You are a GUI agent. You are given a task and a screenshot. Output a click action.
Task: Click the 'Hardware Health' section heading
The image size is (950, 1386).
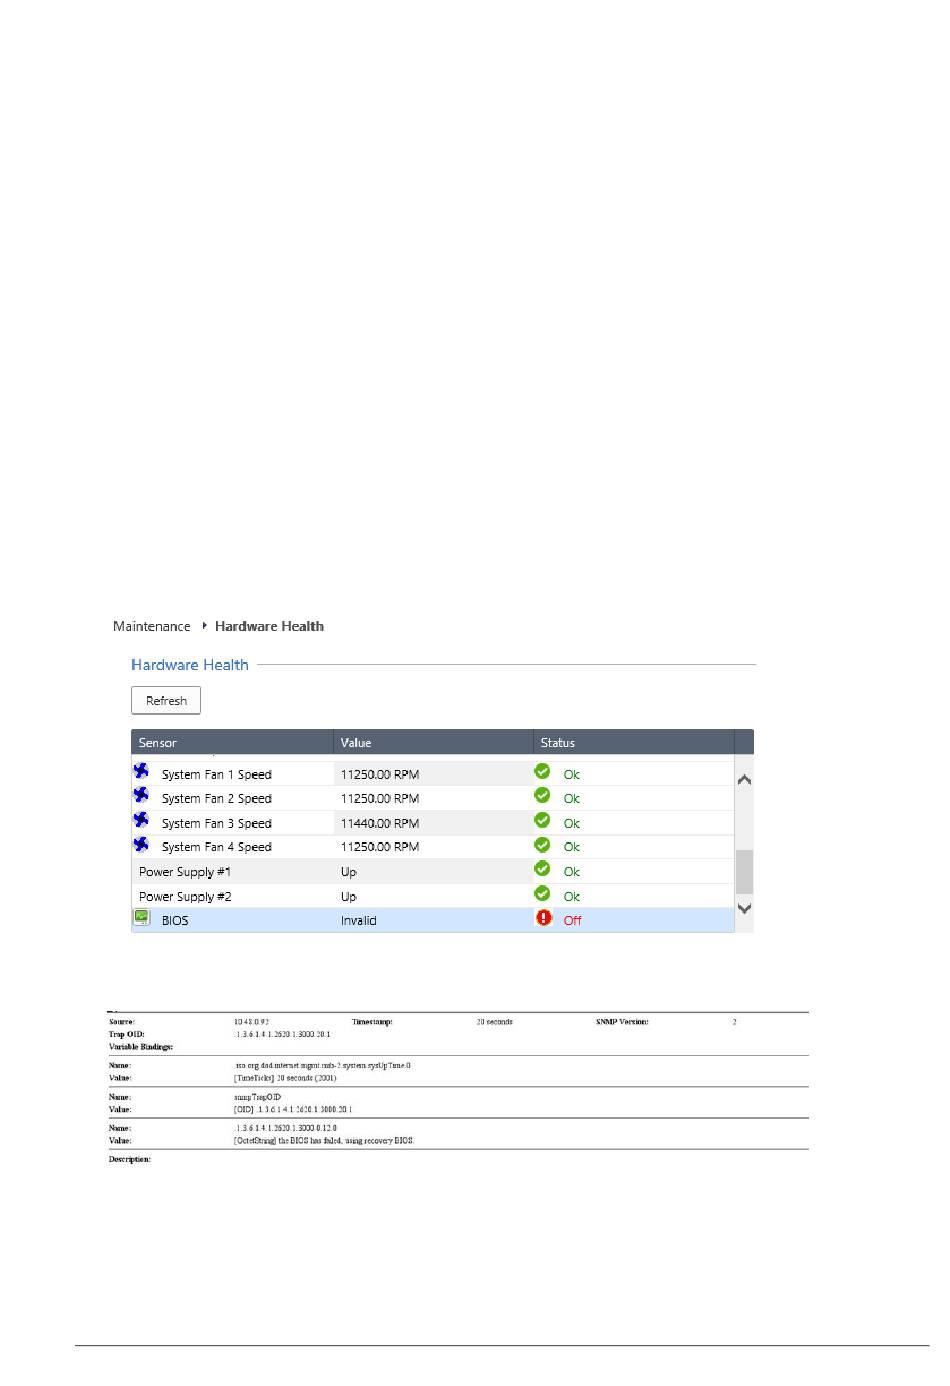pos(190,665)
